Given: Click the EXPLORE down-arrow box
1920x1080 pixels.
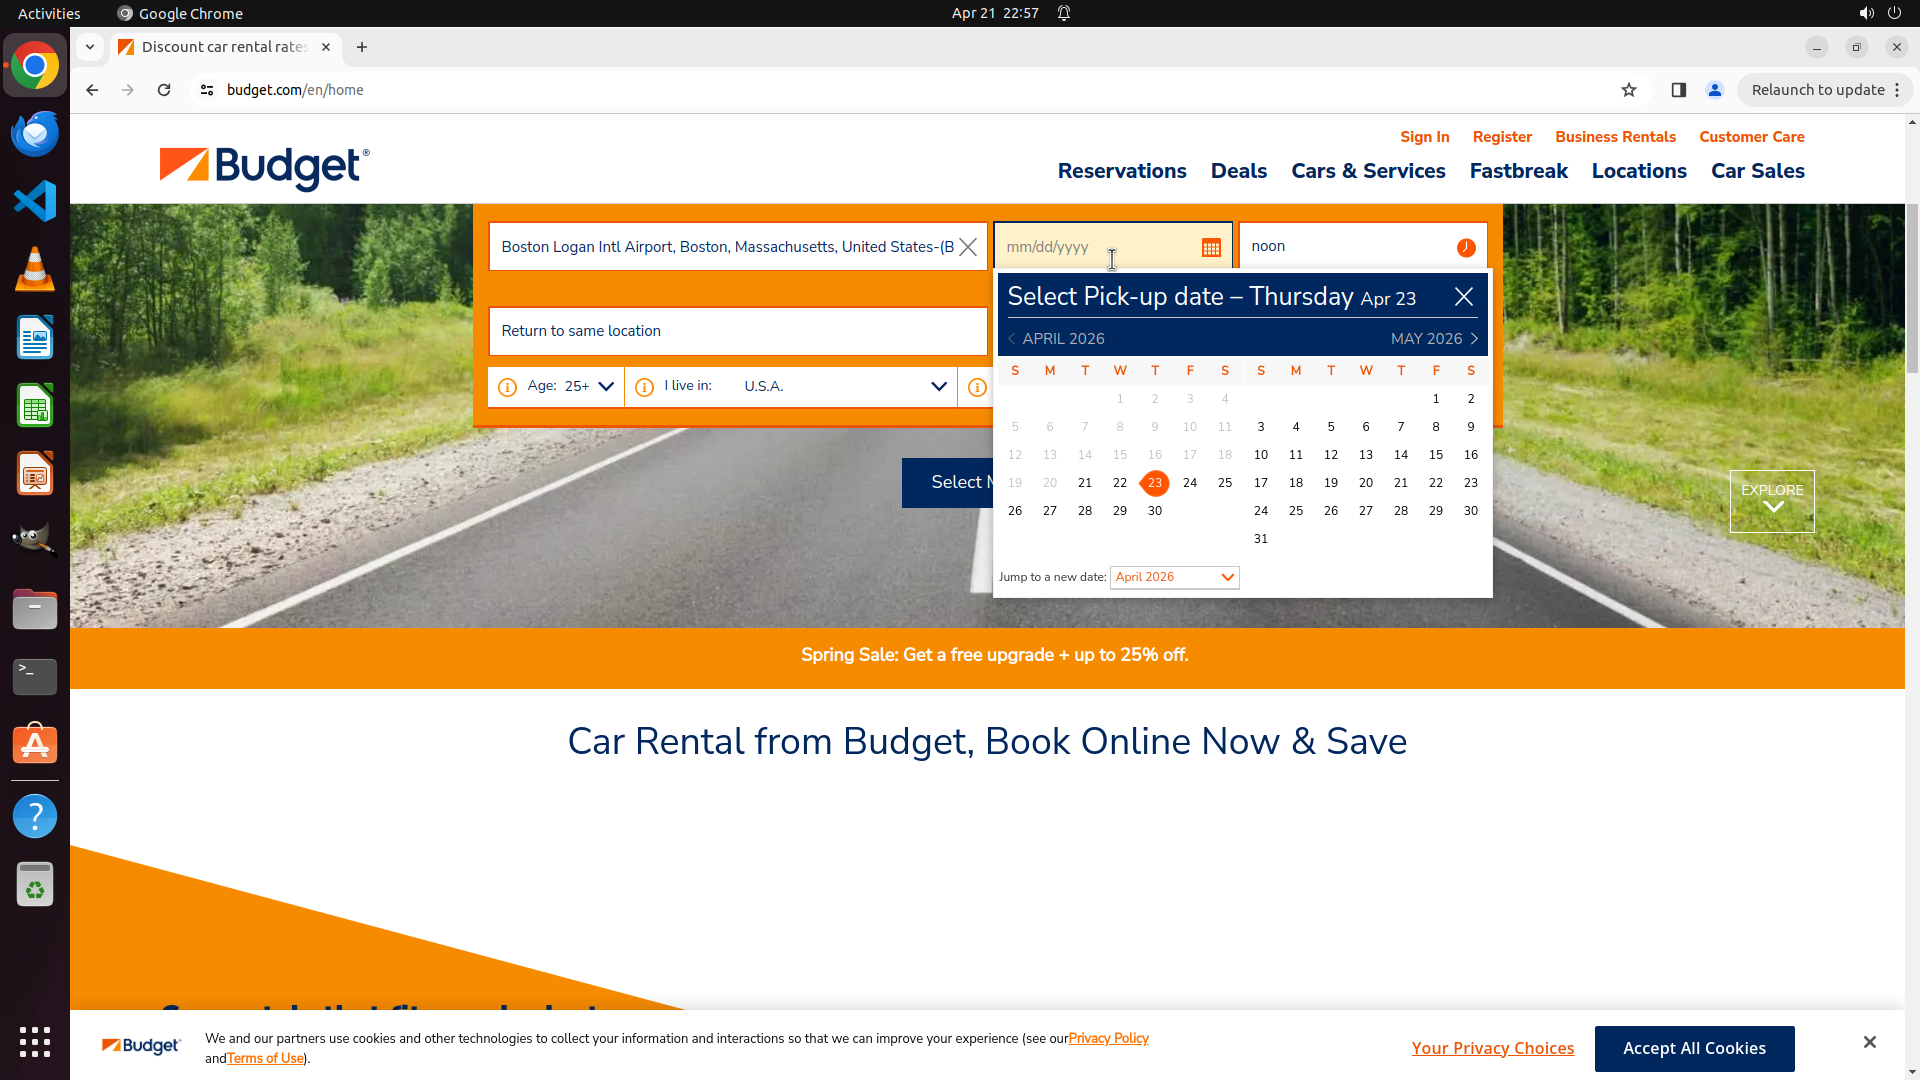Looking at the screenshot, I should coord(1771,500).
